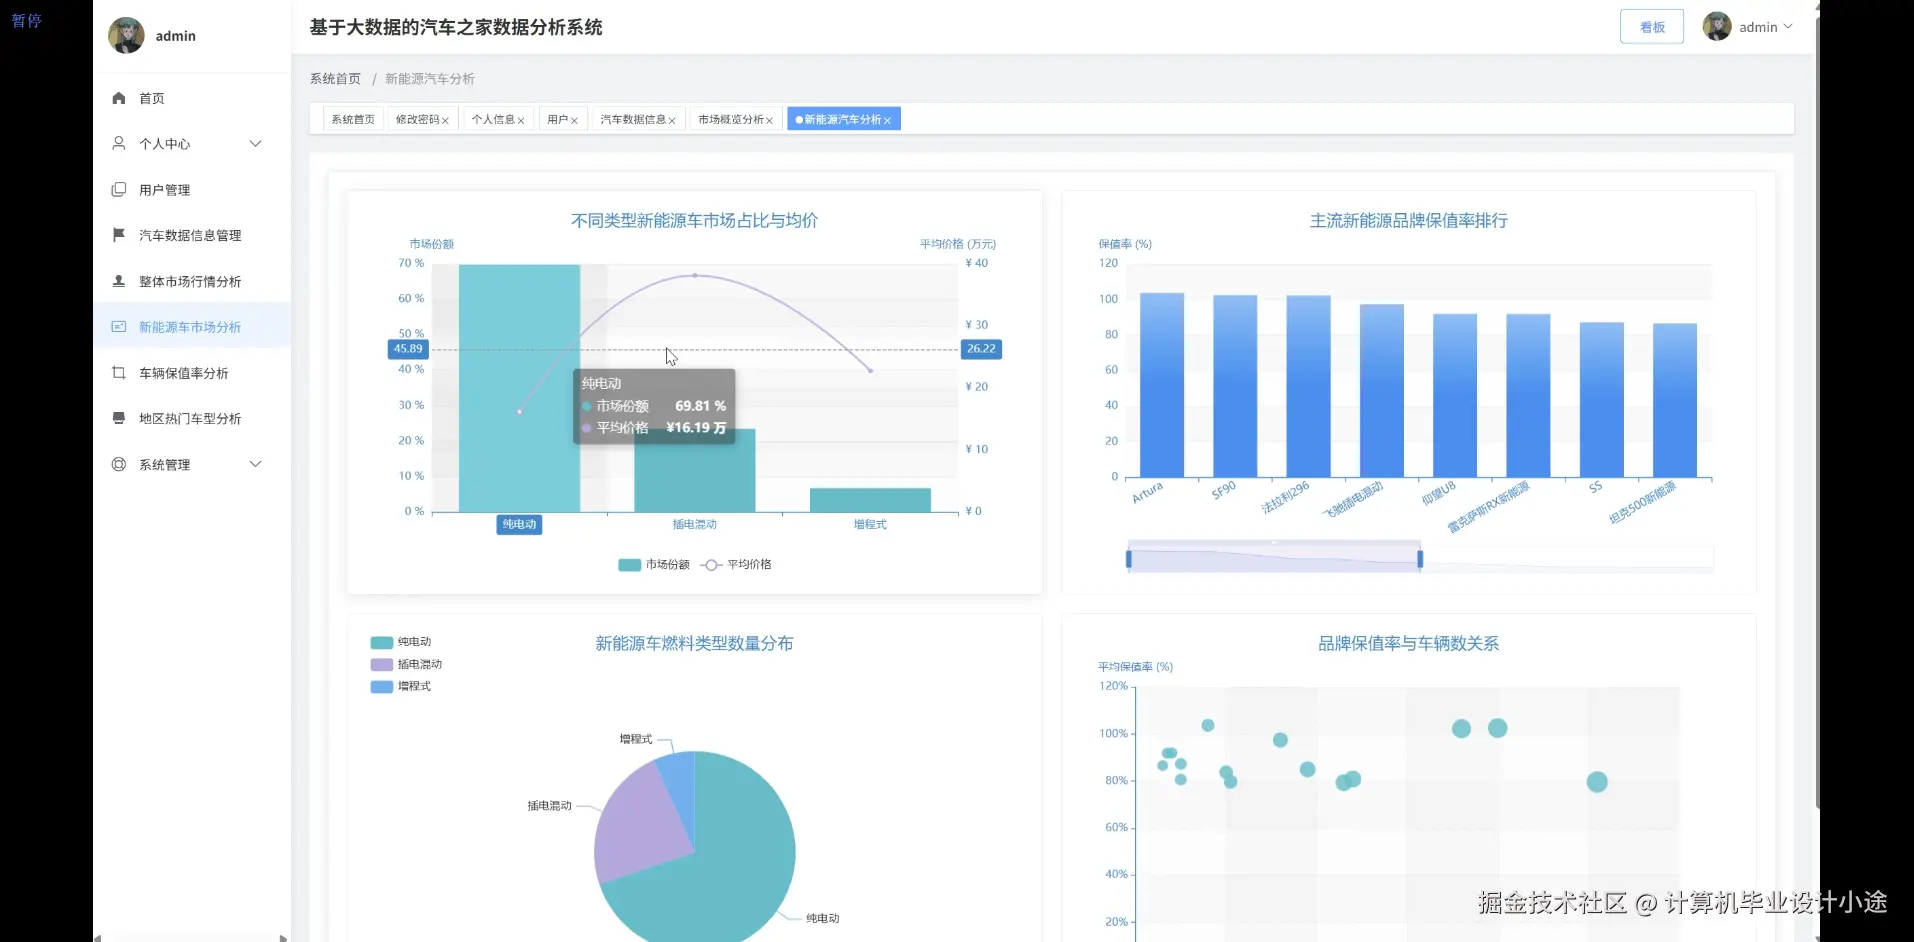This screenshot has width=1914, height=942.
Task: Click the chart title 新能源车燃料类型数量分布
Action: [694, 643]
